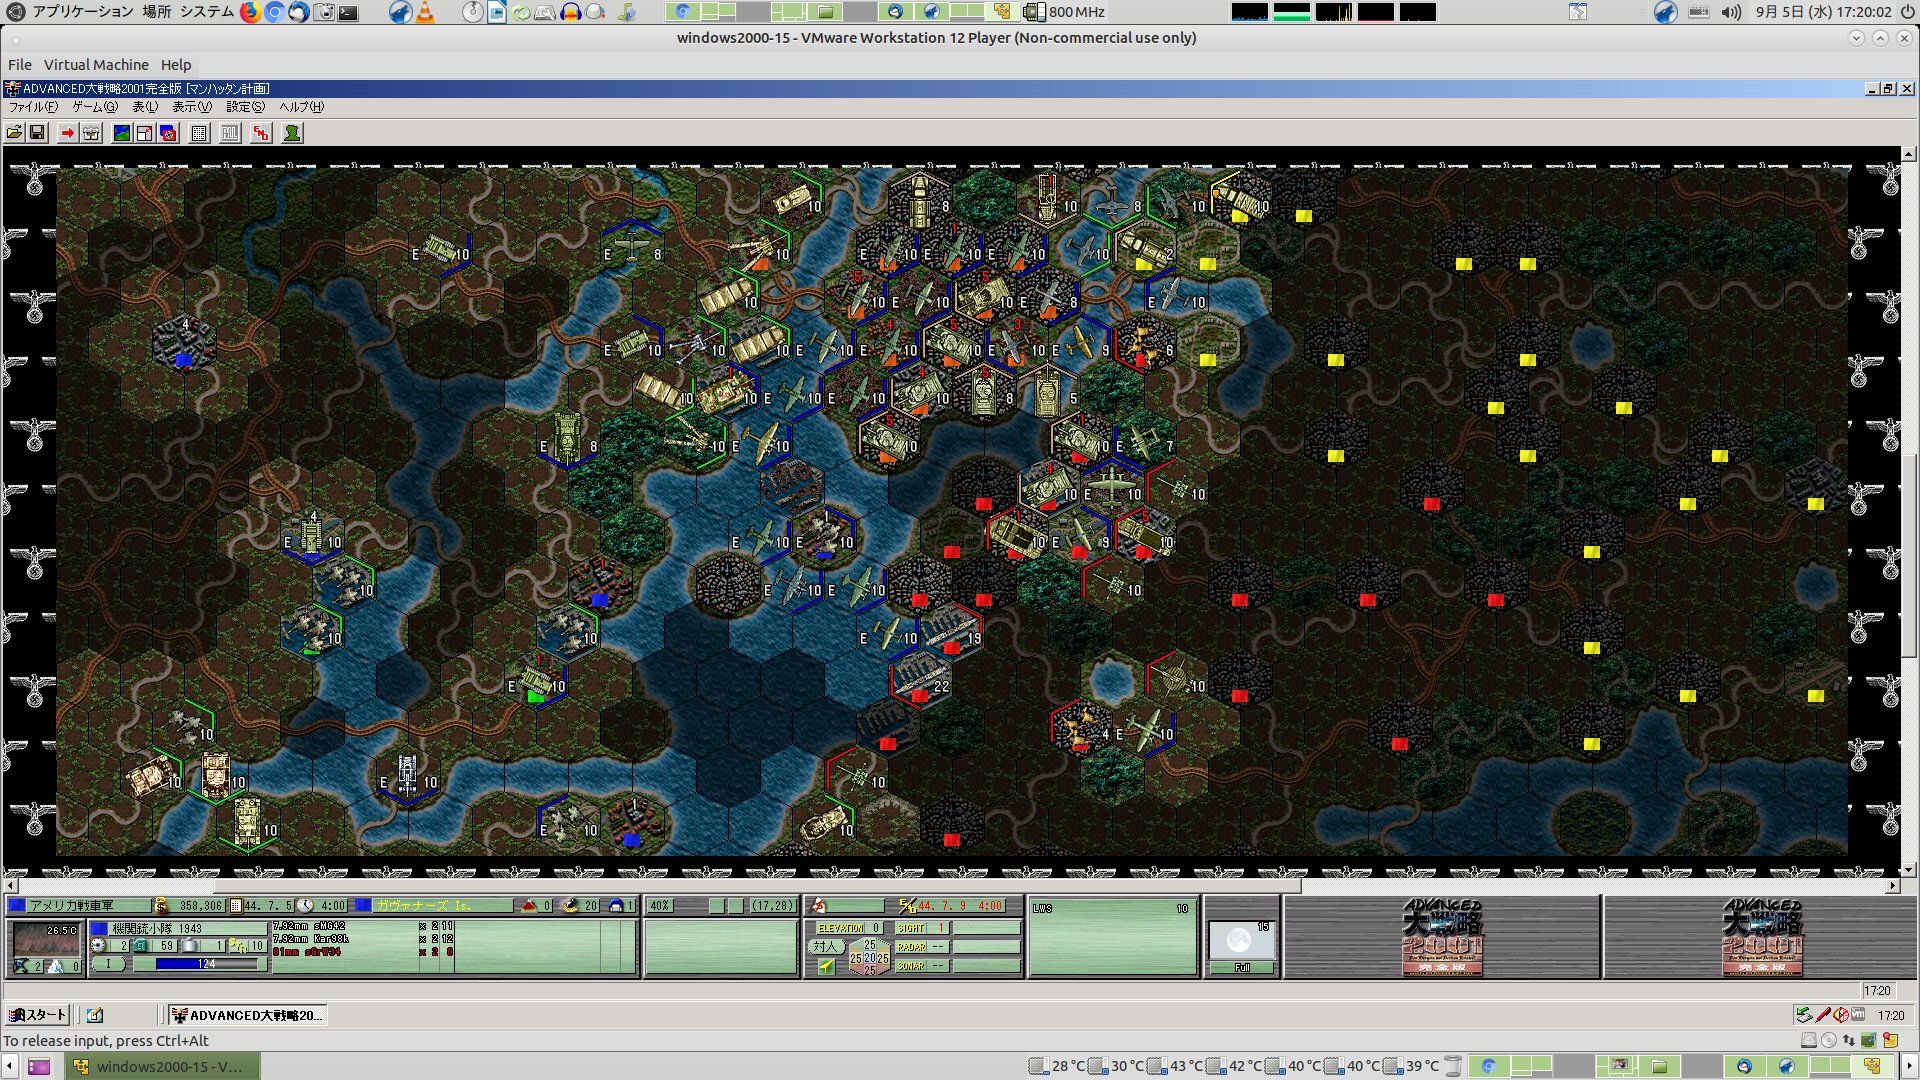This screenshot has width=1920, height=1080.
Task: Click the 7.92mm sMG42 weapon row
Action: coord(363,927)
